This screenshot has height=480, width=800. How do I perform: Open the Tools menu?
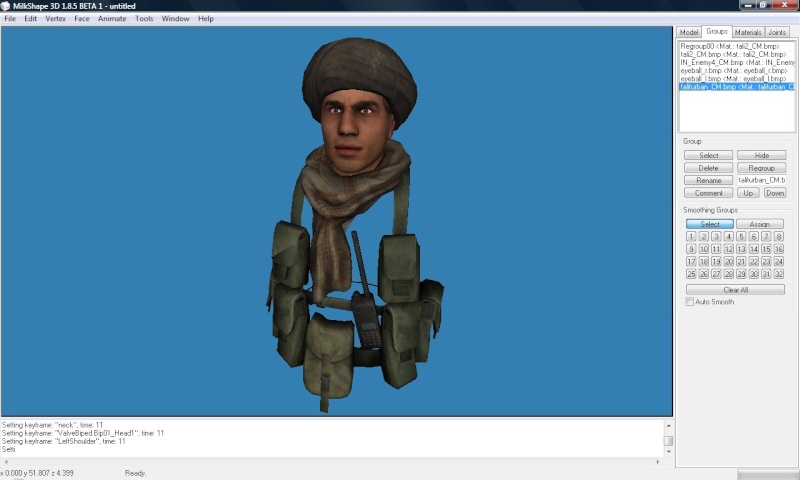144,18
